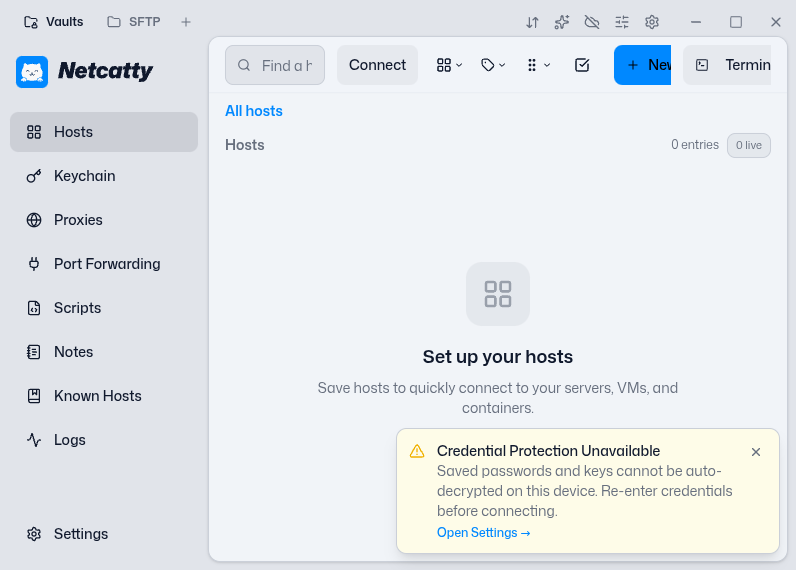Click the Scripts file-code icon
This screenshot has width=796, height=570.
click(x=34, y=308)
